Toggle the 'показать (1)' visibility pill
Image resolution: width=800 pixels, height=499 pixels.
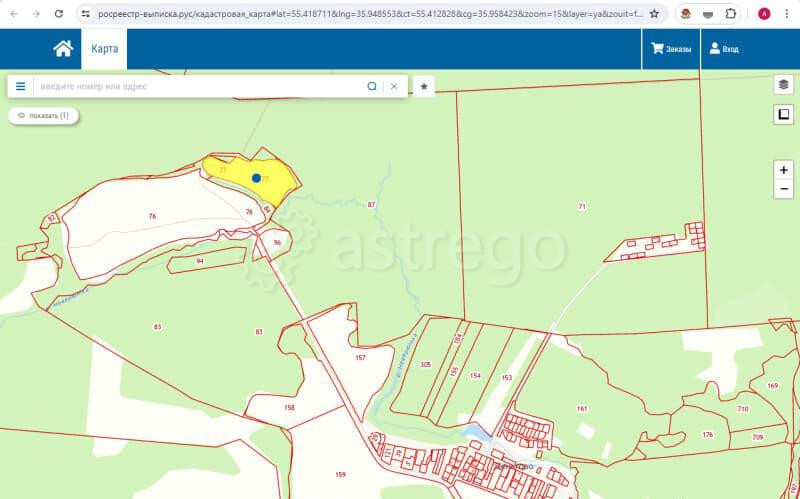click(x=44, y=116)
